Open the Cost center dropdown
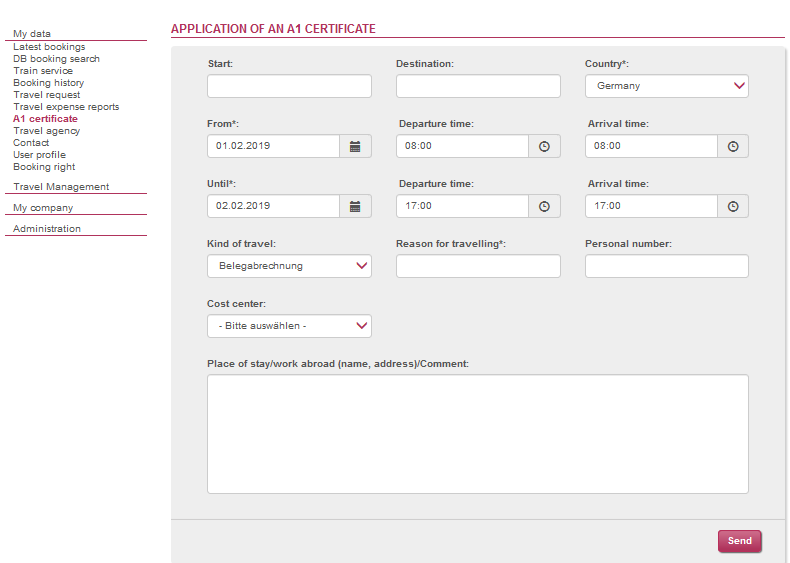 click(289, 326)
